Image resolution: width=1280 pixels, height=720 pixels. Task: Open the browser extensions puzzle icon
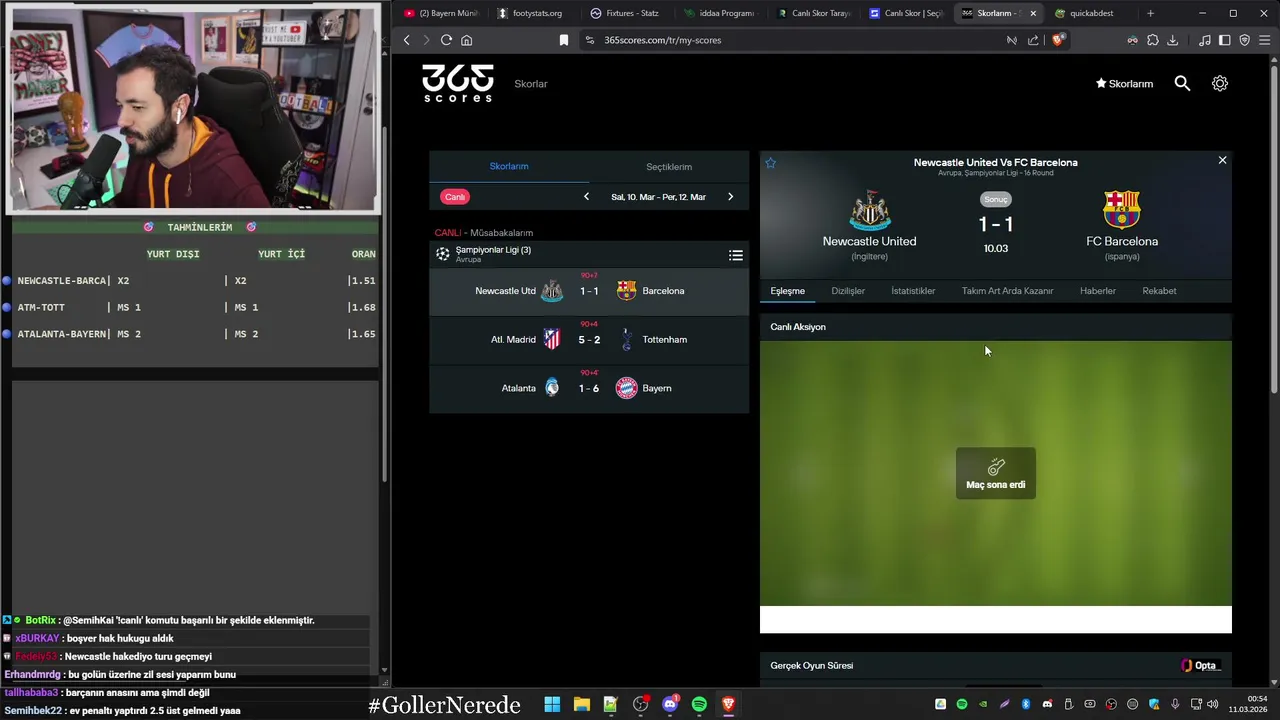tap(1153, 40)
